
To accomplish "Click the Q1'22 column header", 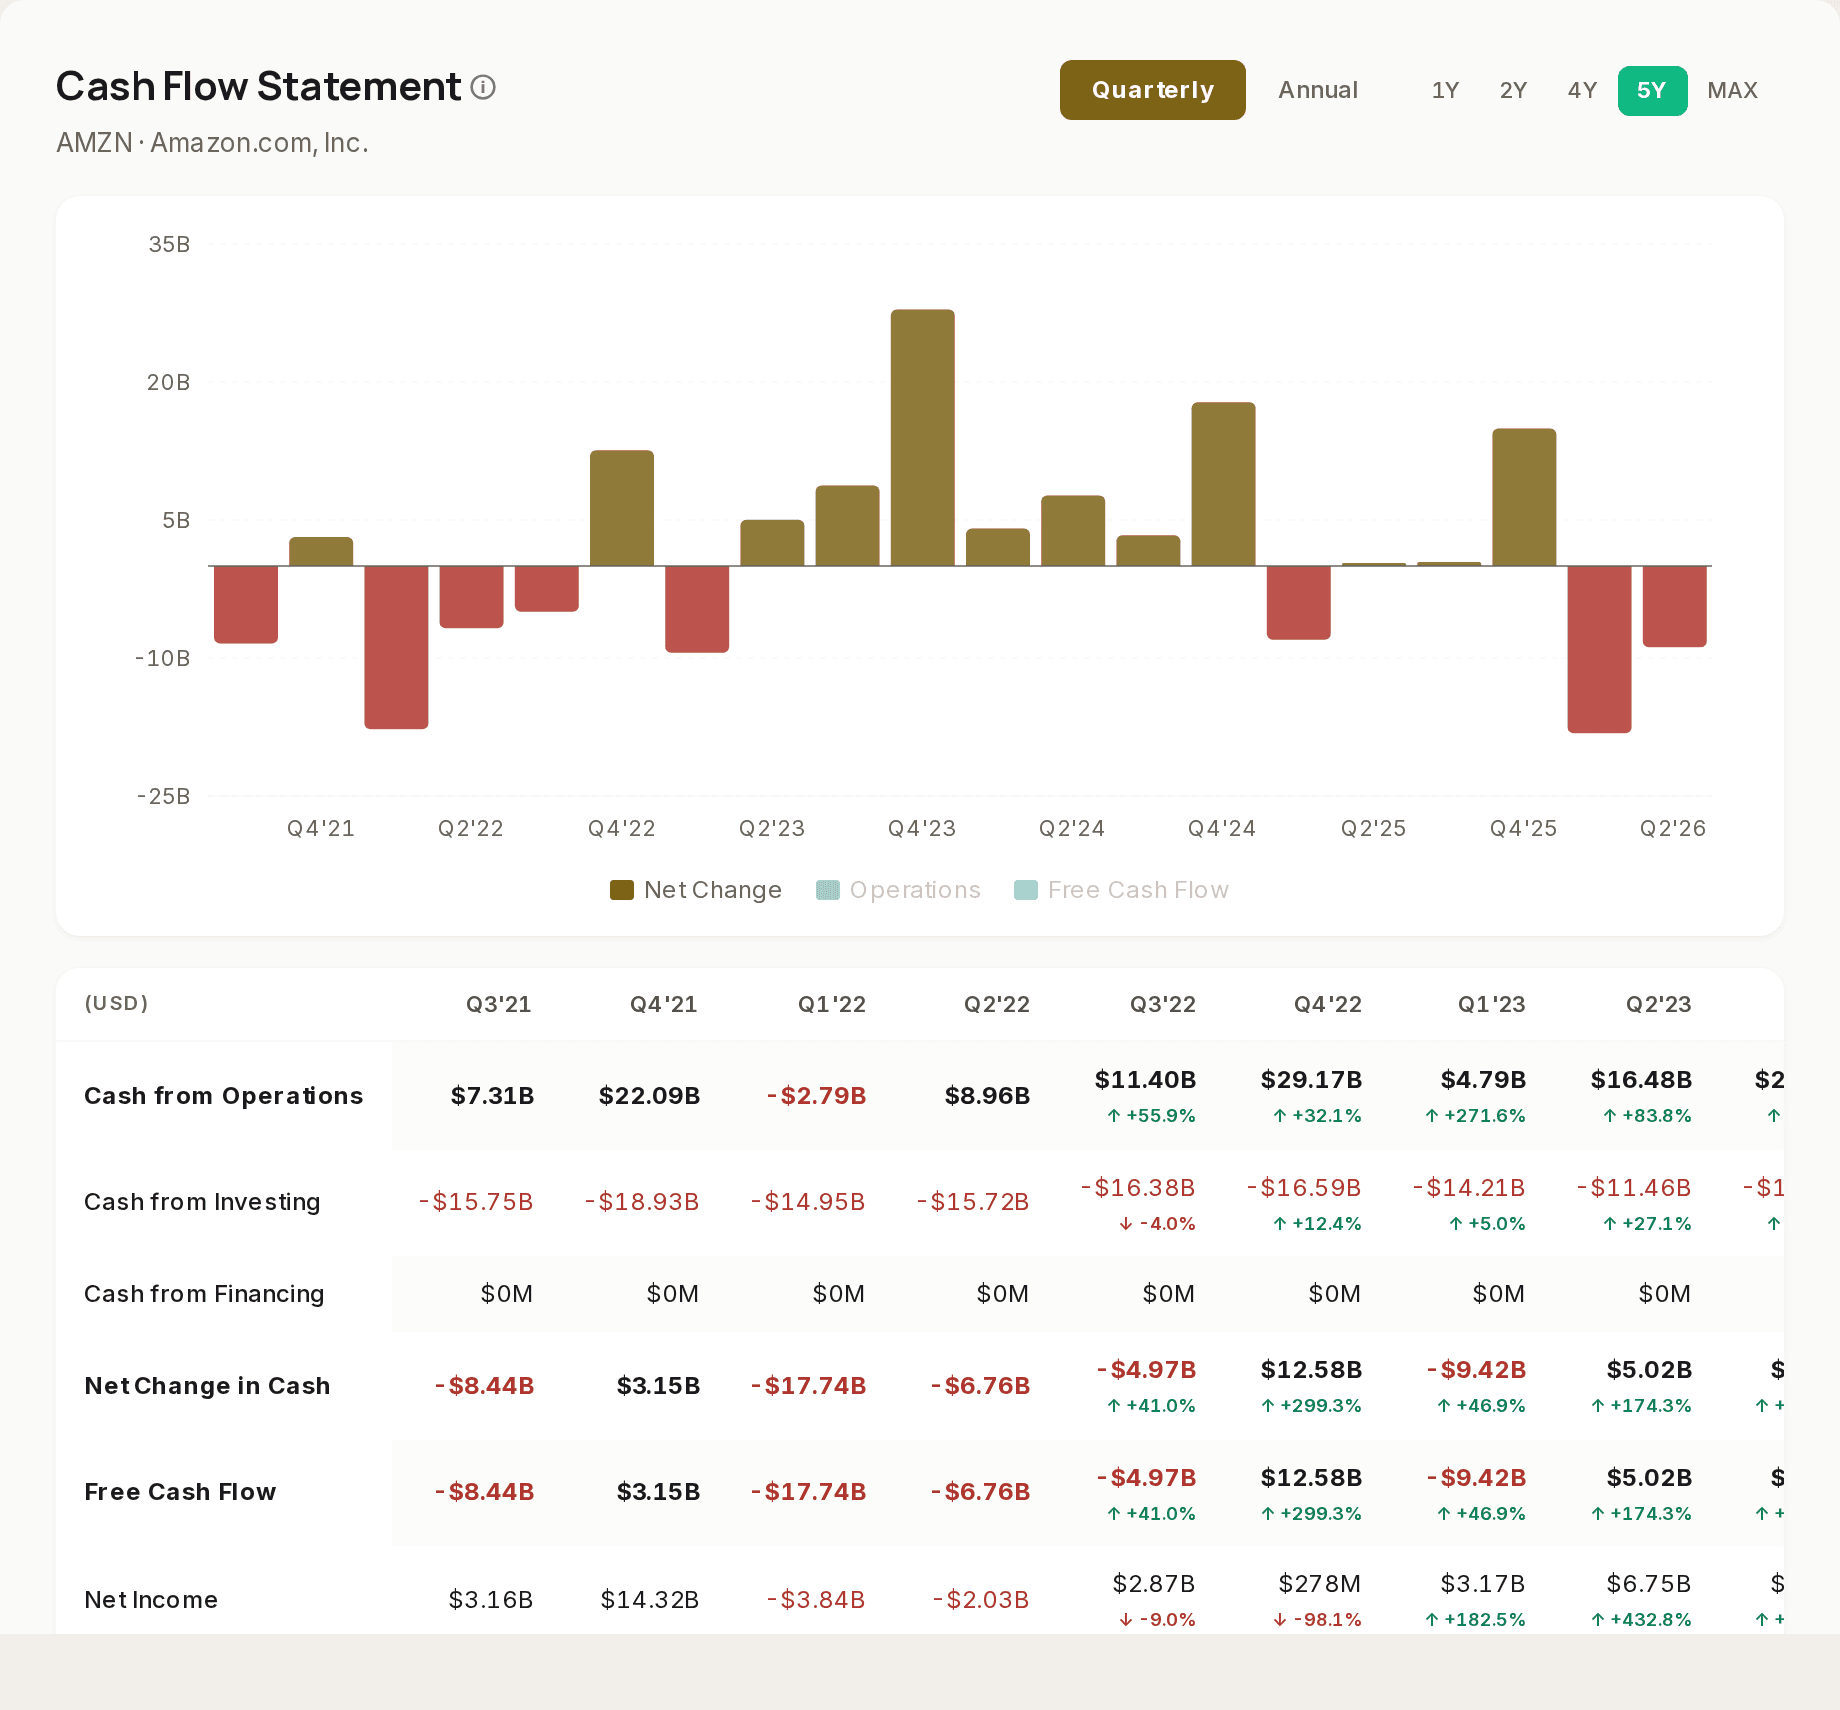I will (x=831, y=1004).
